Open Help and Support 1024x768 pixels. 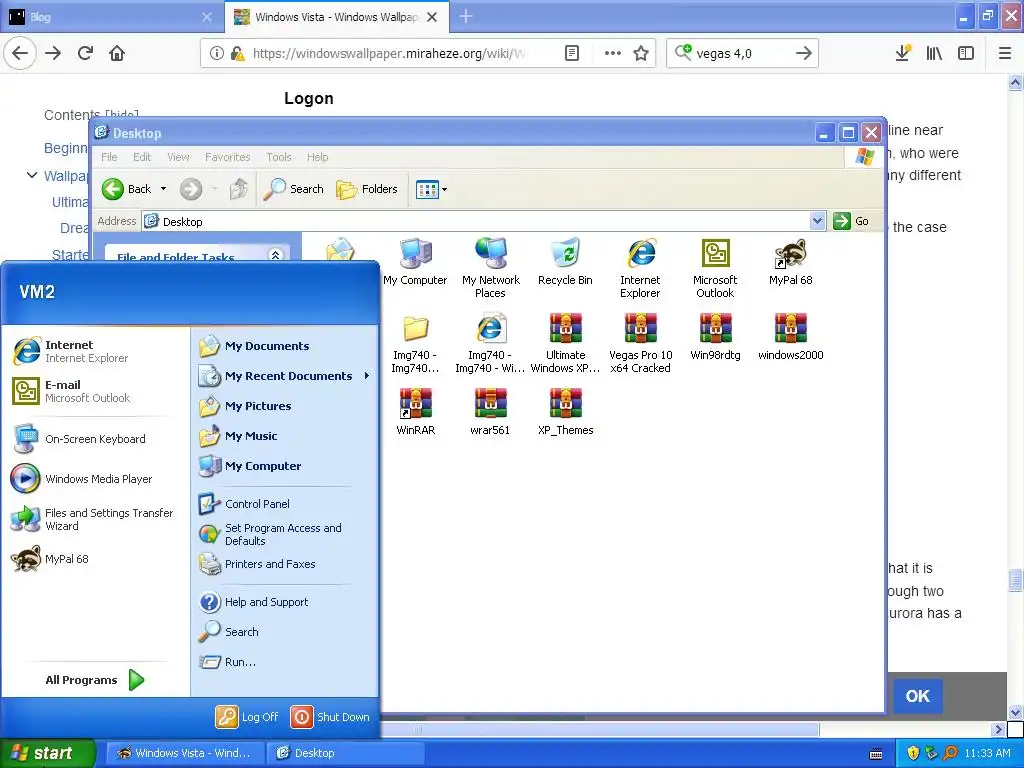[285, 602]
